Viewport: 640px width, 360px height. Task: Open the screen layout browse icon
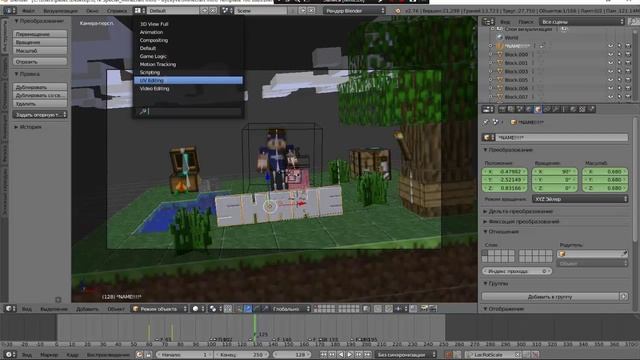(139, 11)
